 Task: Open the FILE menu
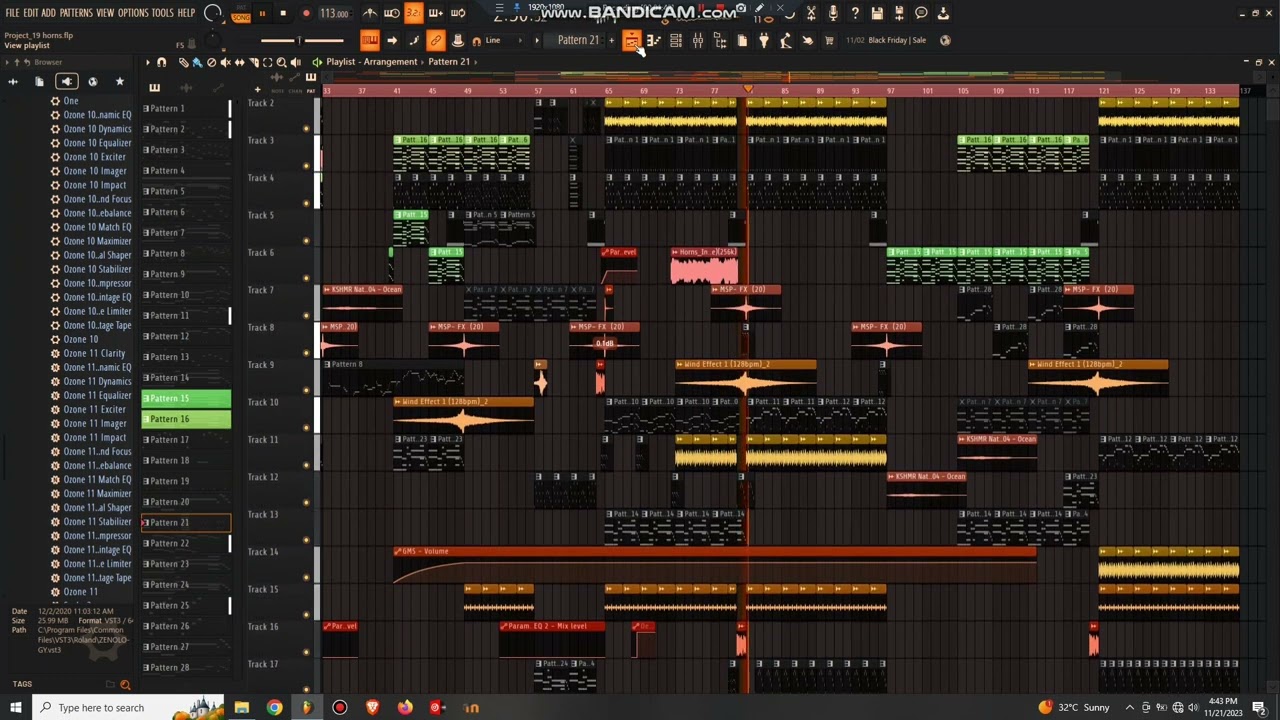pyautogui.click(x=13, y=13)
